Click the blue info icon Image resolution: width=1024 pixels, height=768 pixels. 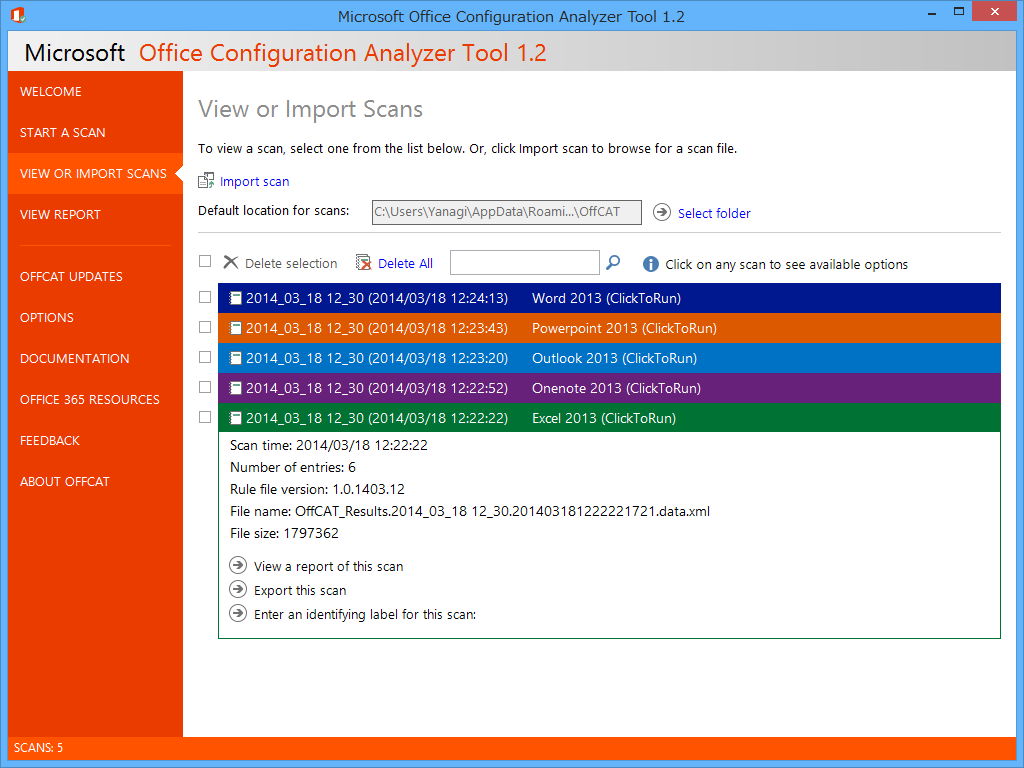coord(650,264)
